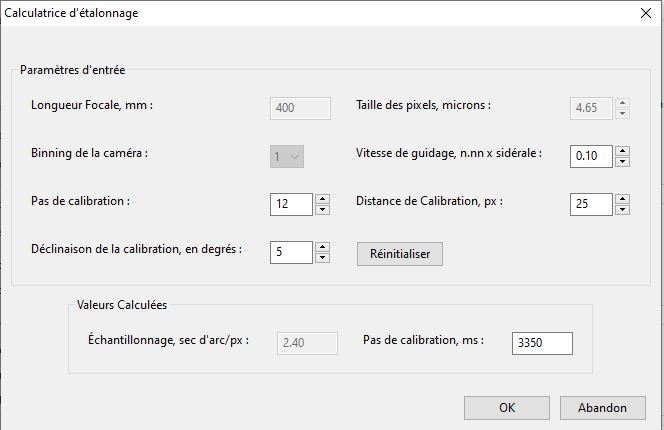Click the Vitesse de guidage input field
The width and height of the screenshot is (664, 430).
click(591, 156)
